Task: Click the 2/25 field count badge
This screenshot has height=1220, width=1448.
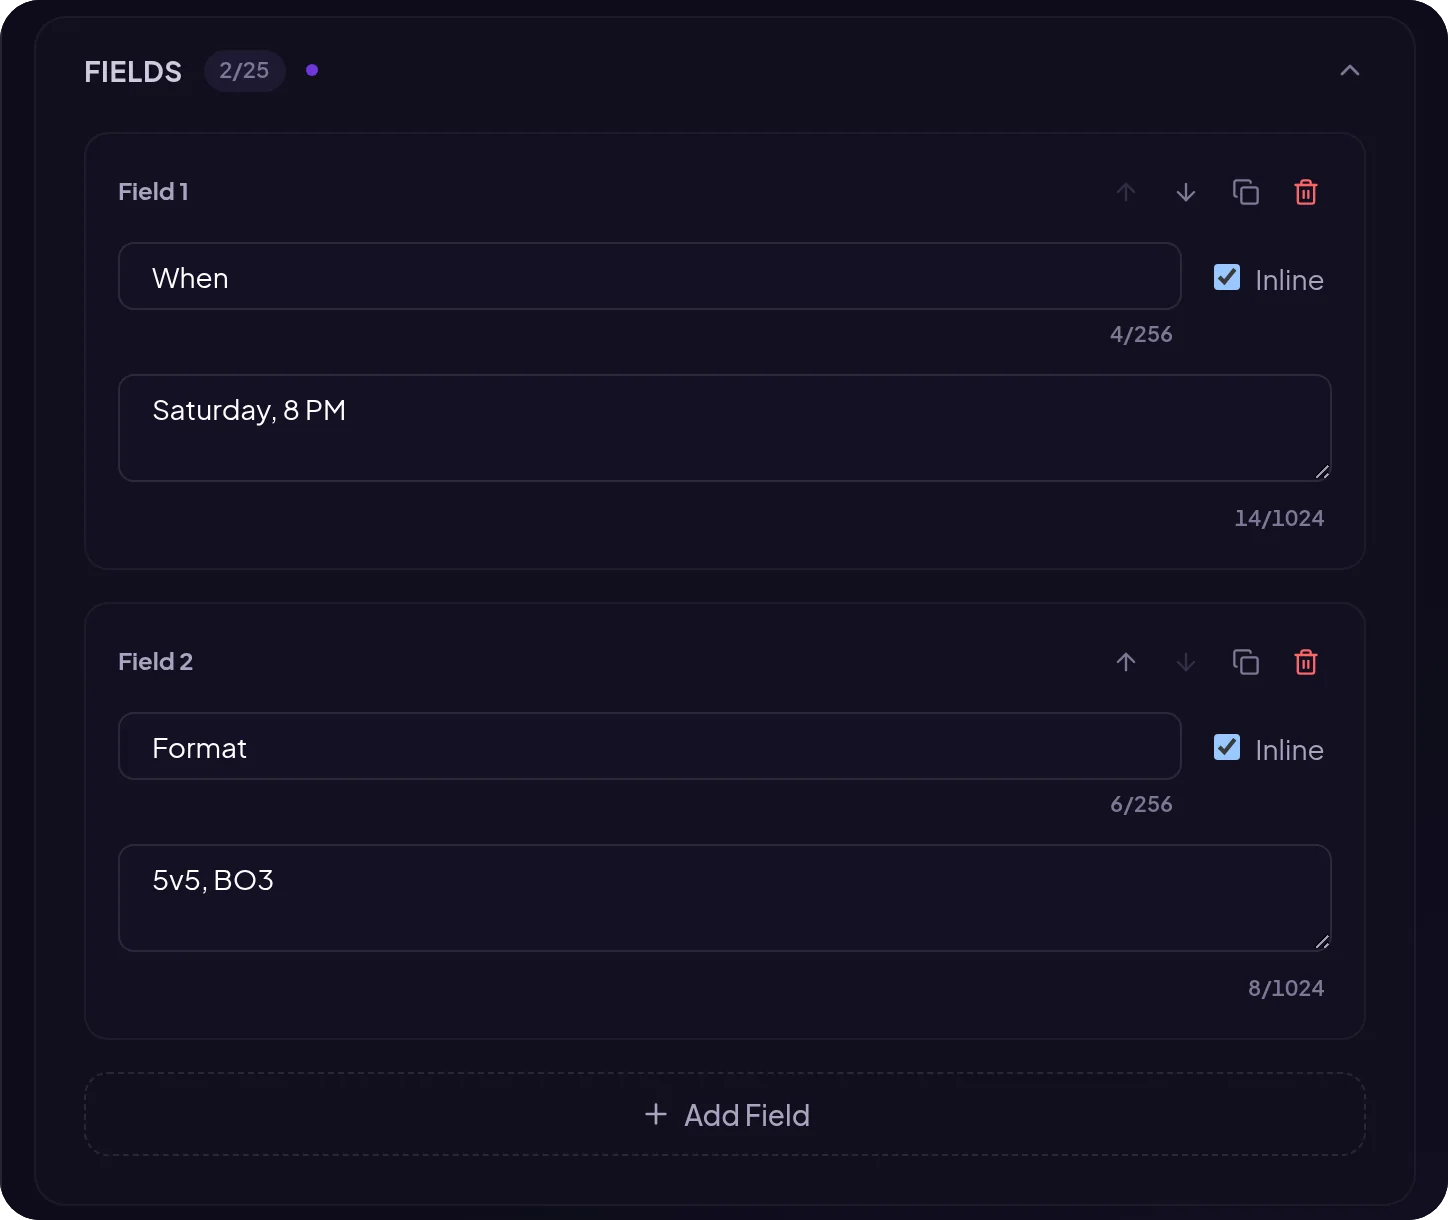Action: coord(245,71)
